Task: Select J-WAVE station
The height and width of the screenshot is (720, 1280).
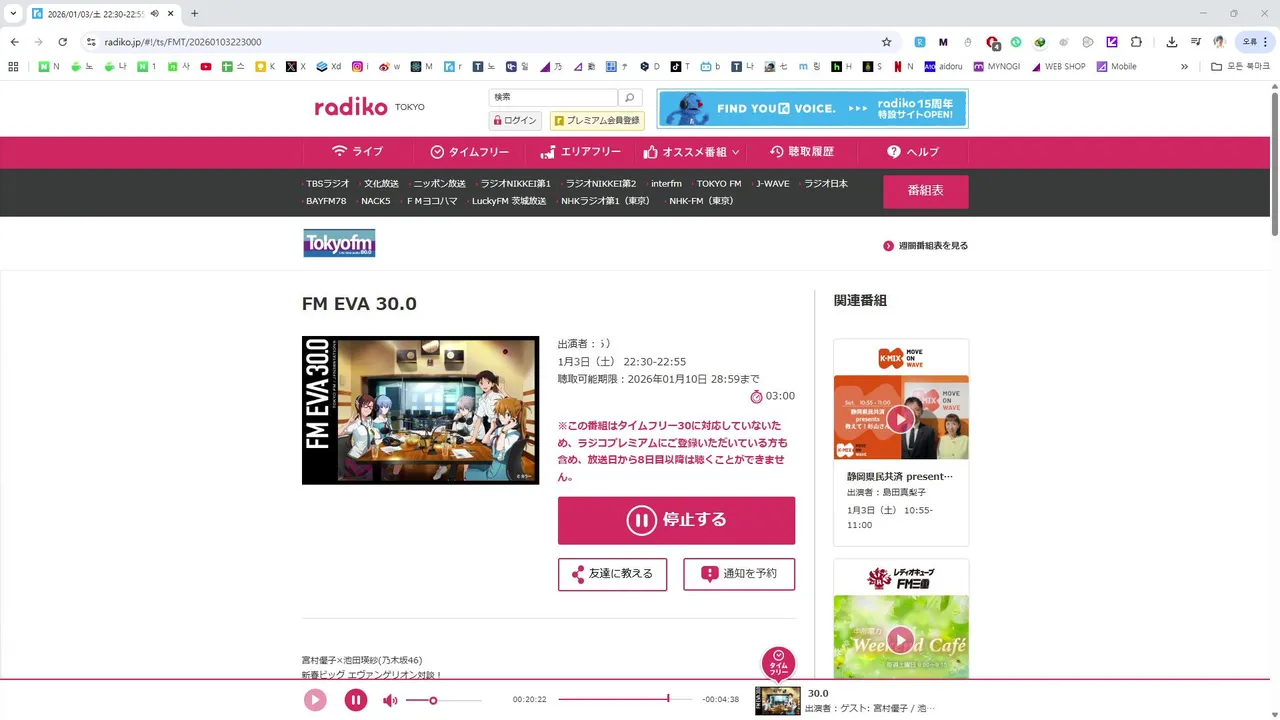Action: click(x=772, y=184)
